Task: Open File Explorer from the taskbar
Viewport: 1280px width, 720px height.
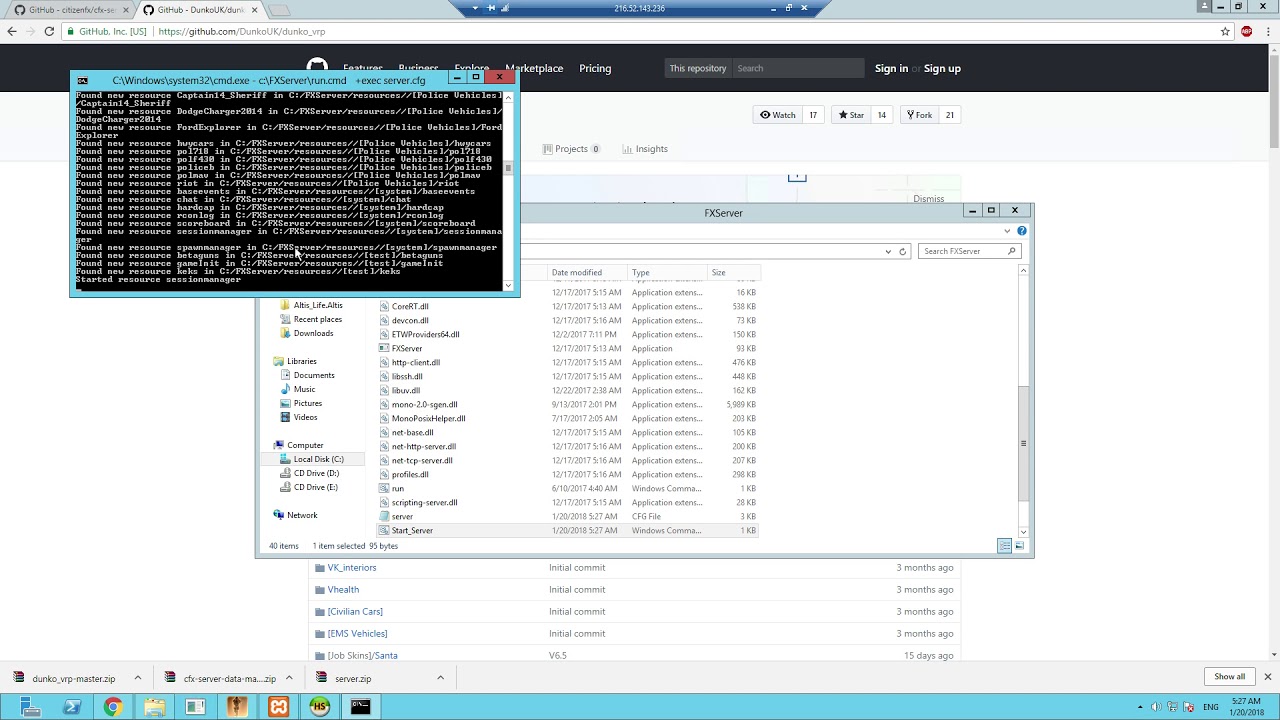Action: pos(154,707)
